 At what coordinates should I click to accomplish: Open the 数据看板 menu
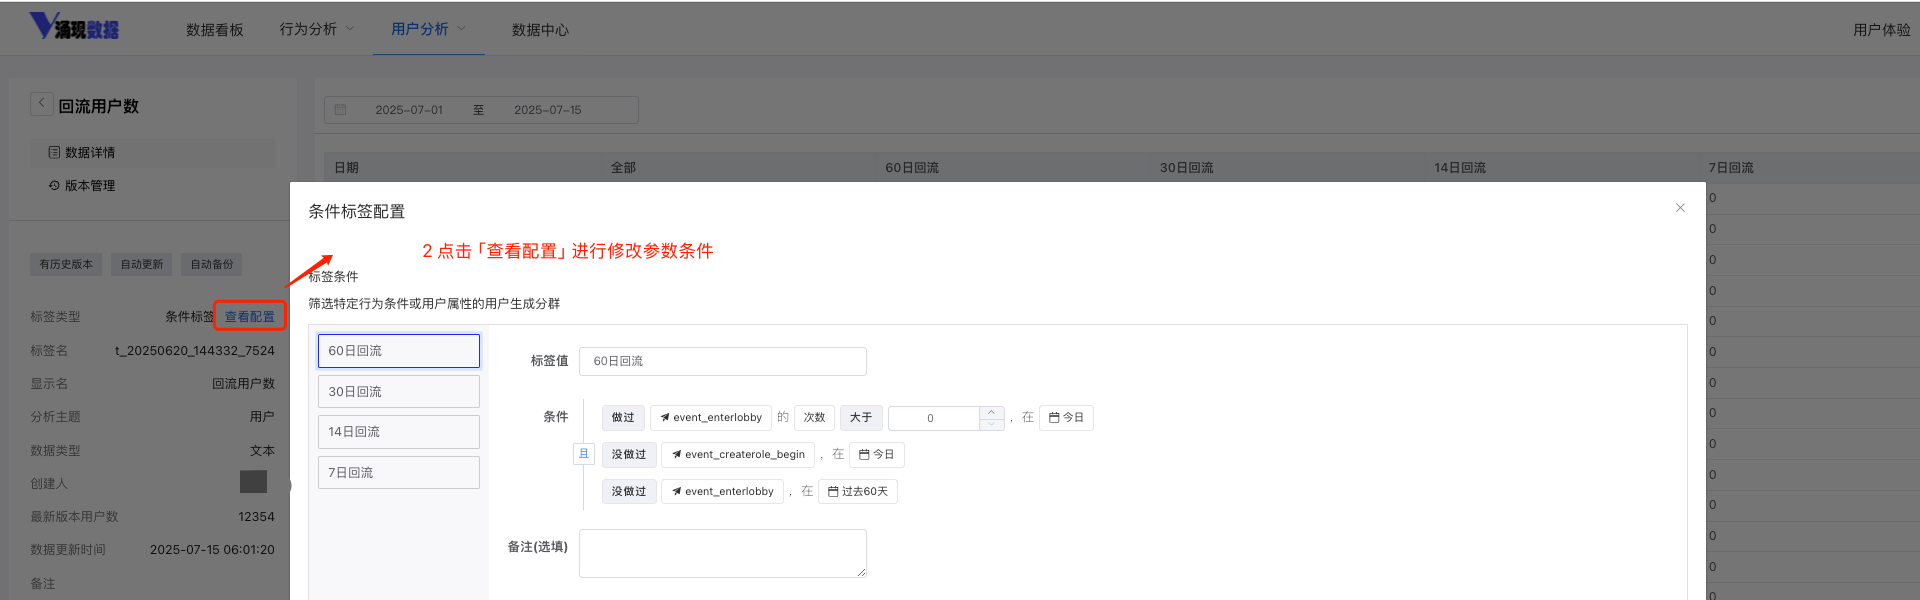point(214,30)
